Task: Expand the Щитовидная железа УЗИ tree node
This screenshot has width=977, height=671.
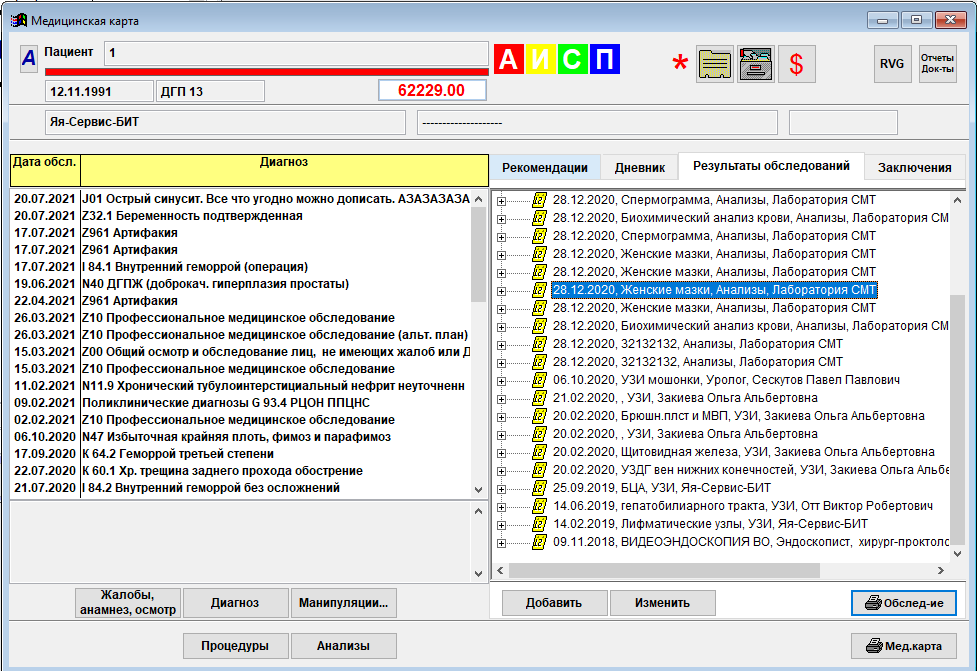Action: (x=502, y=452)
